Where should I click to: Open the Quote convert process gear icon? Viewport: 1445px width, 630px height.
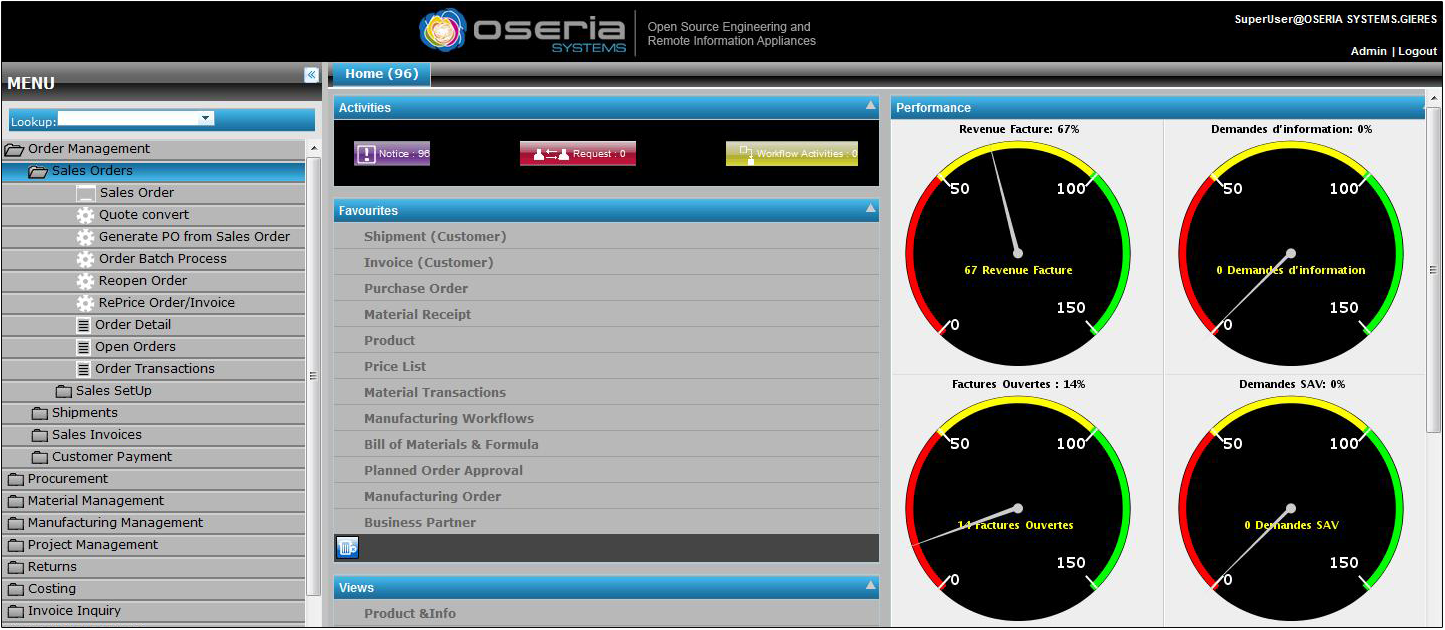(85, 215)
